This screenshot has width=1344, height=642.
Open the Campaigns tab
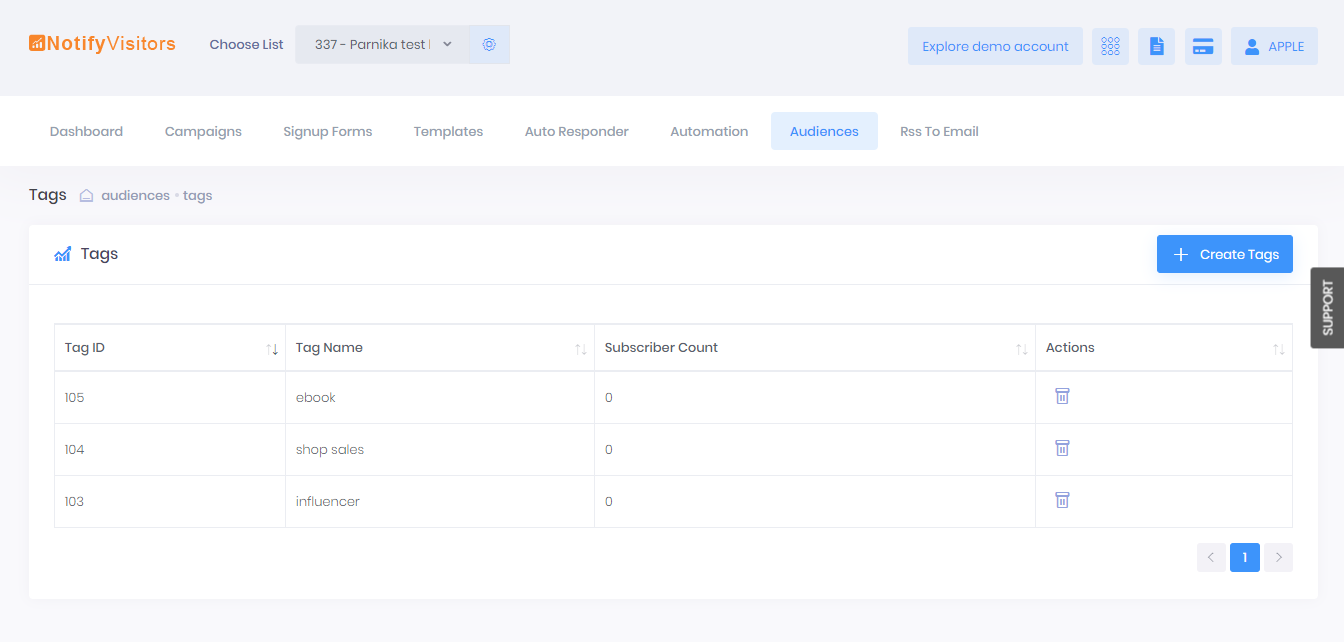[203, 131]
